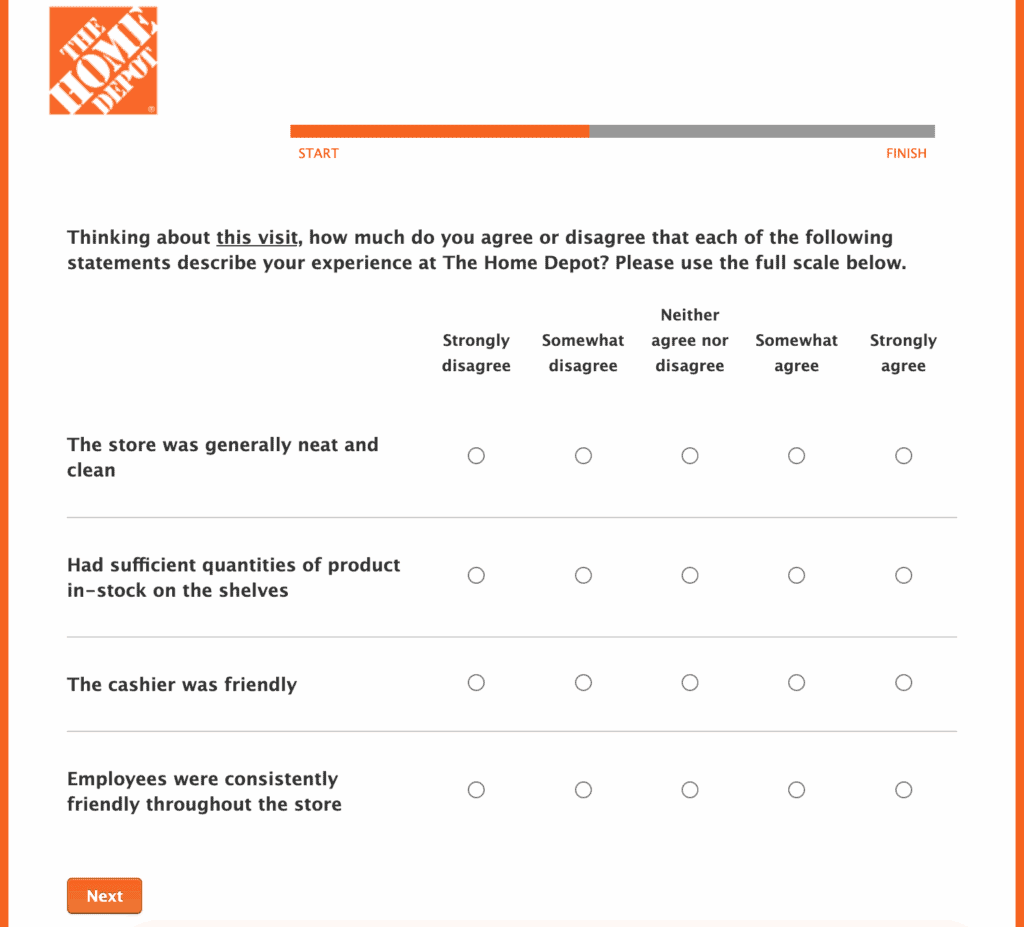
Task: Mark Strongly disagree for employees consistently friendly
Action: (x=476, y=790)
